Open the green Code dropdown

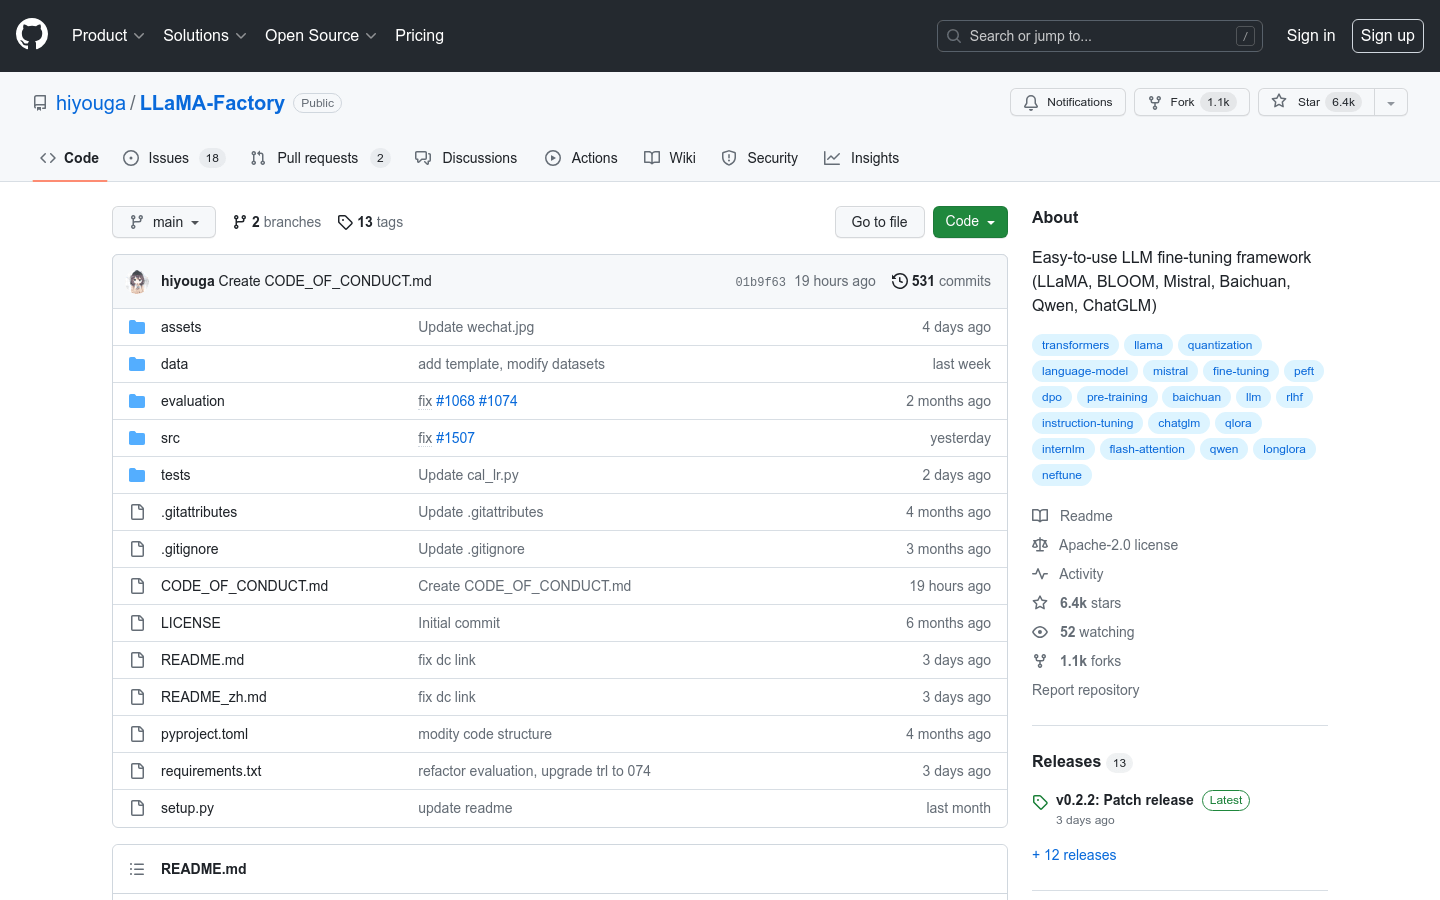[970, 222]
